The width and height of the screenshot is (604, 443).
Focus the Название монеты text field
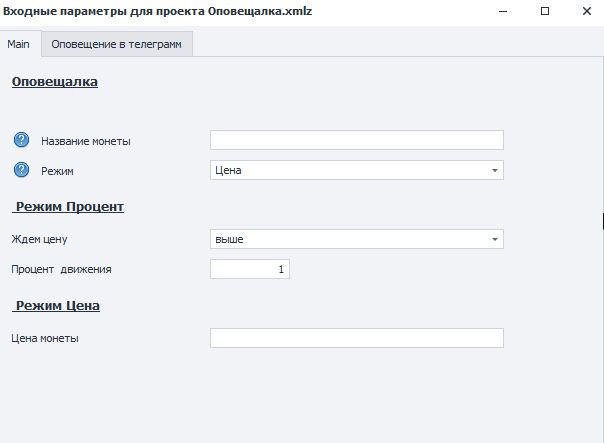click(356, 140)
